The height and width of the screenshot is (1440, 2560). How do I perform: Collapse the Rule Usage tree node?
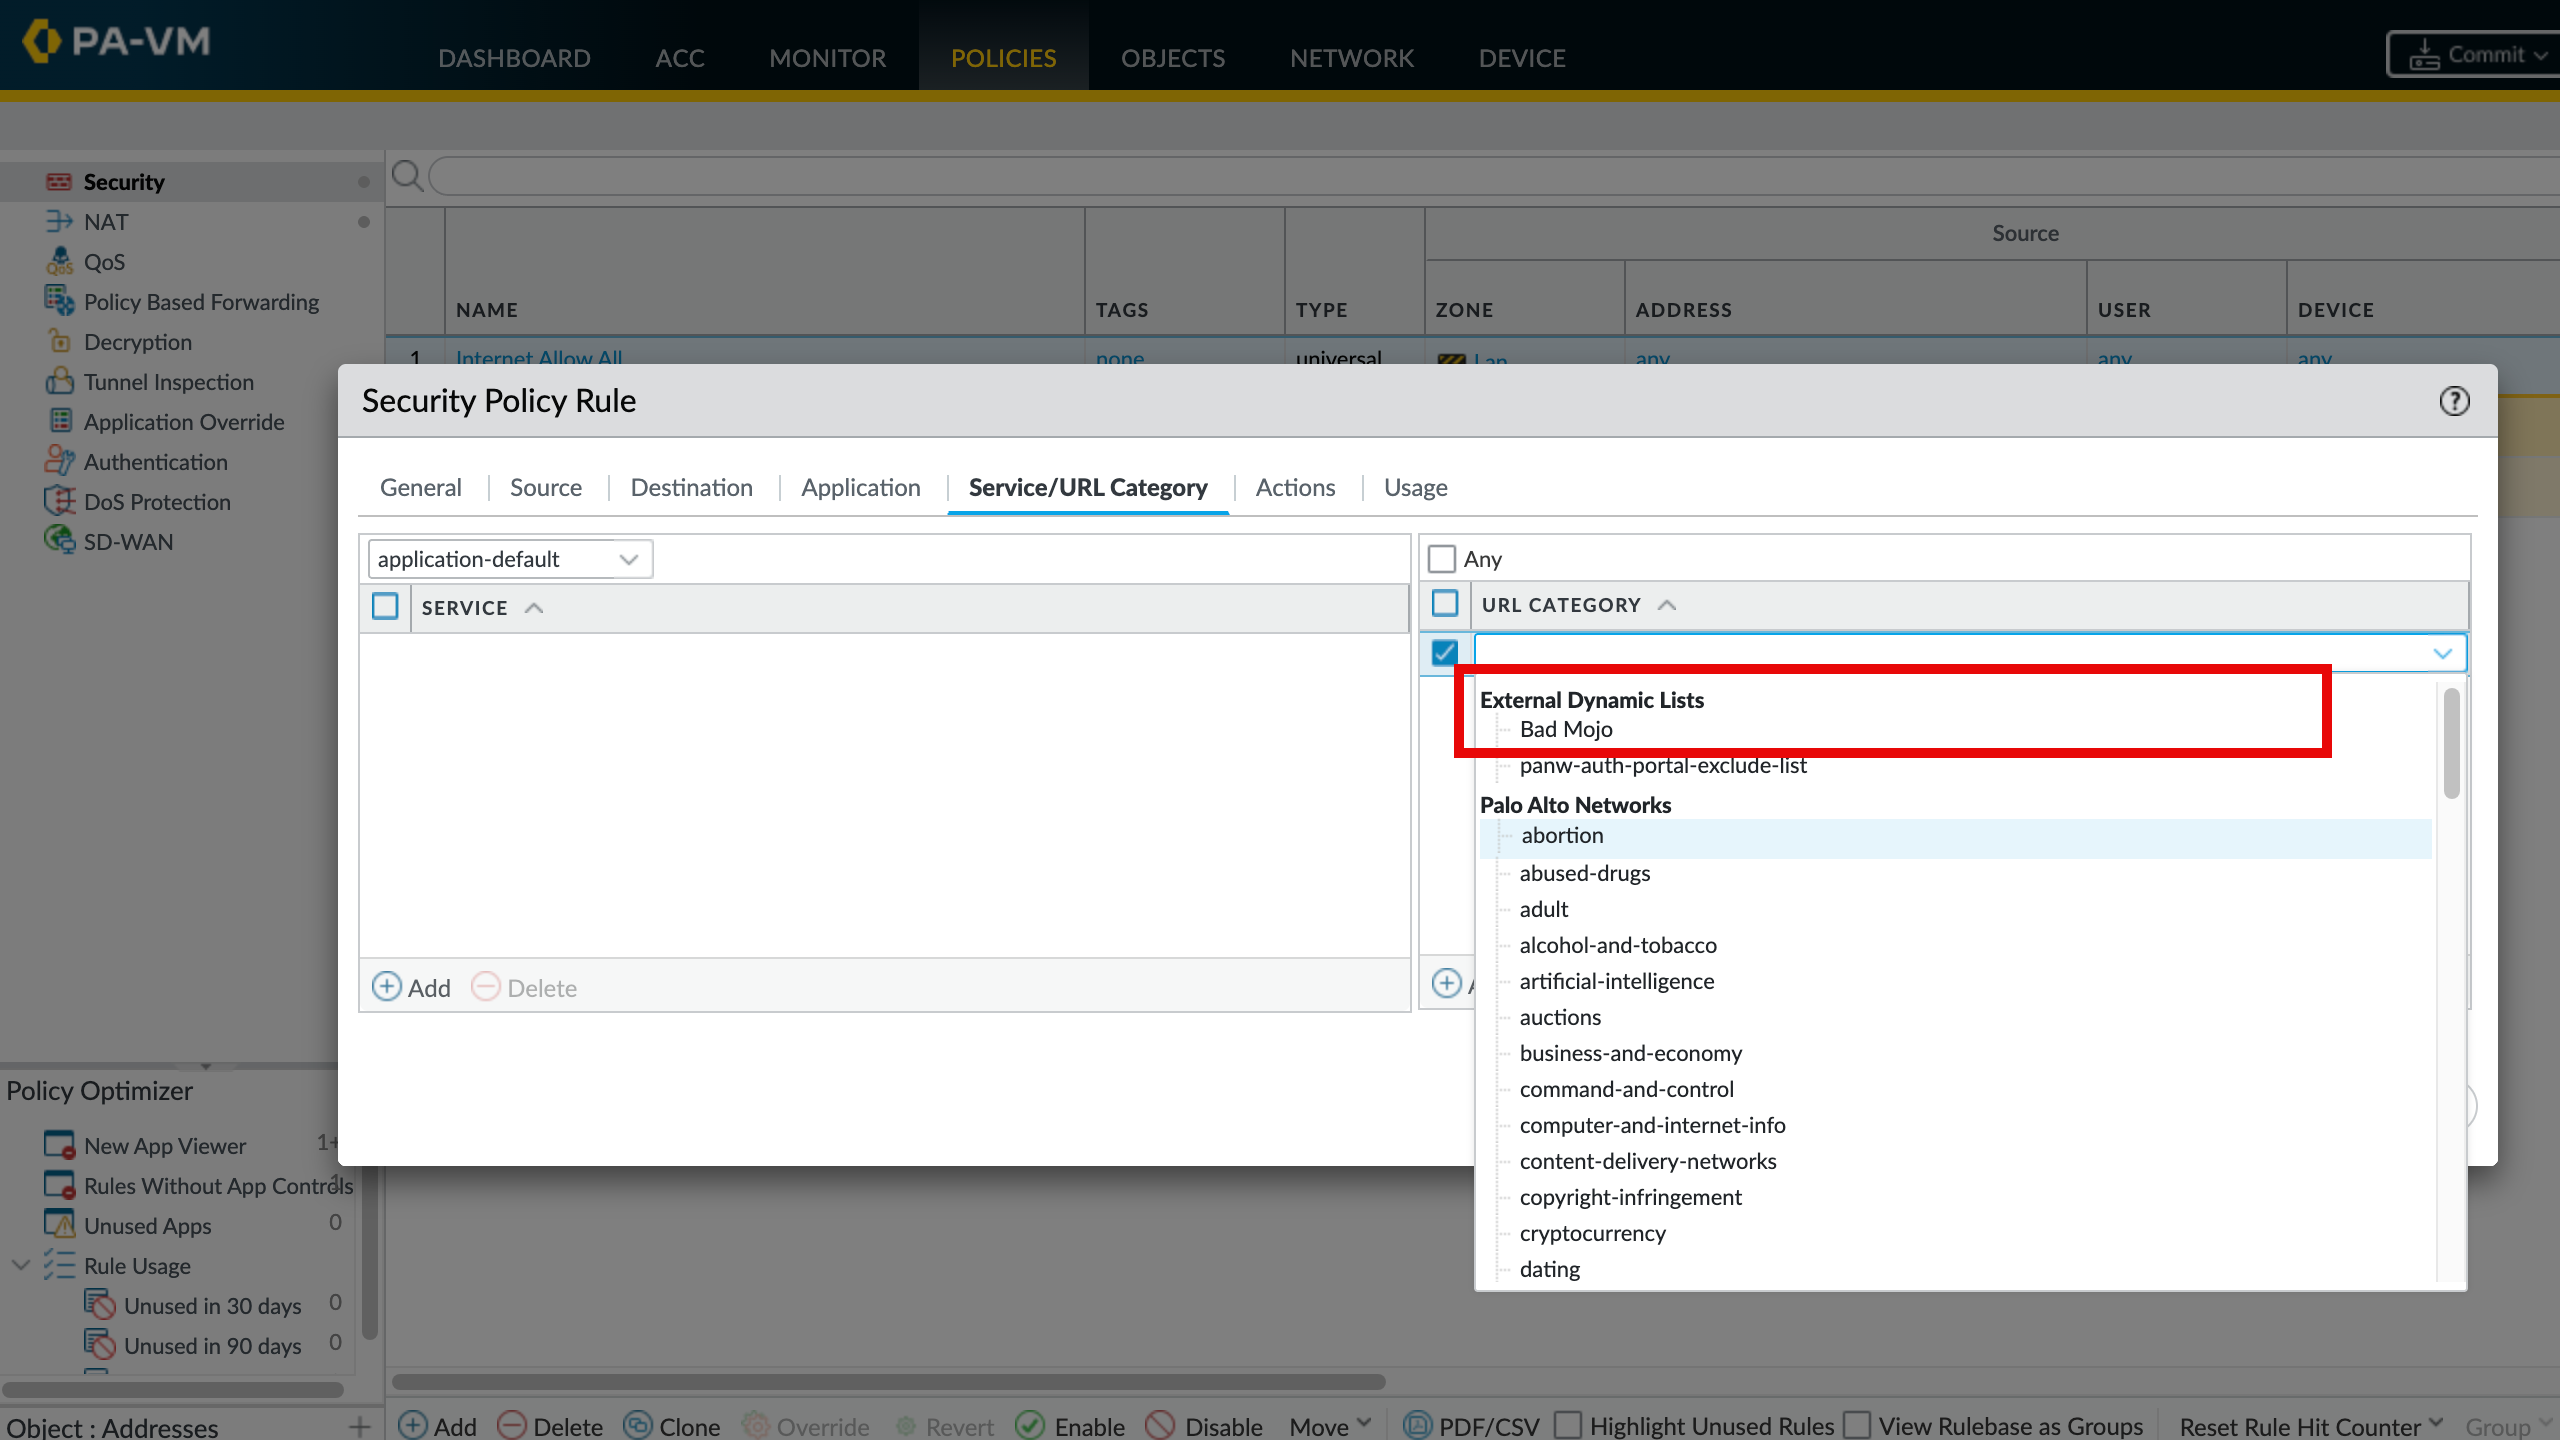21,1265
